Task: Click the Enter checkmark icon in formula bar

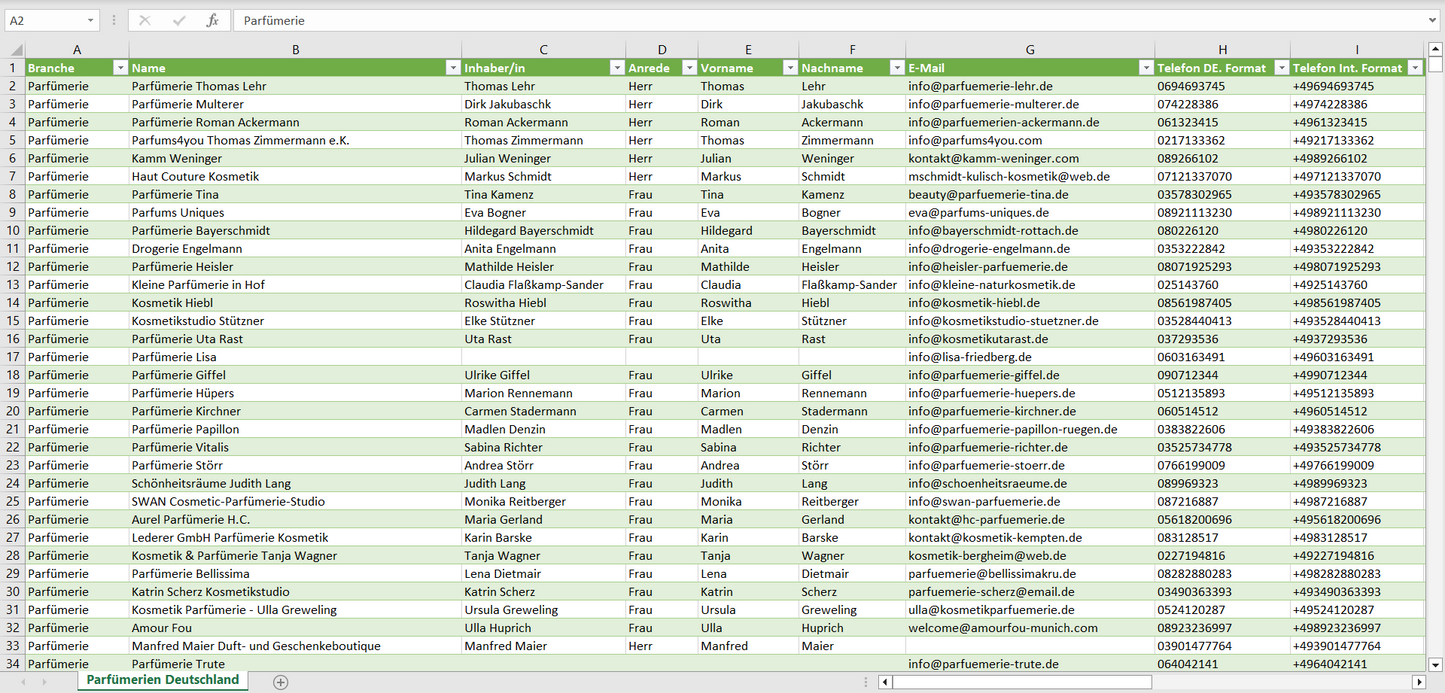Action: click(x=179, y=20)
